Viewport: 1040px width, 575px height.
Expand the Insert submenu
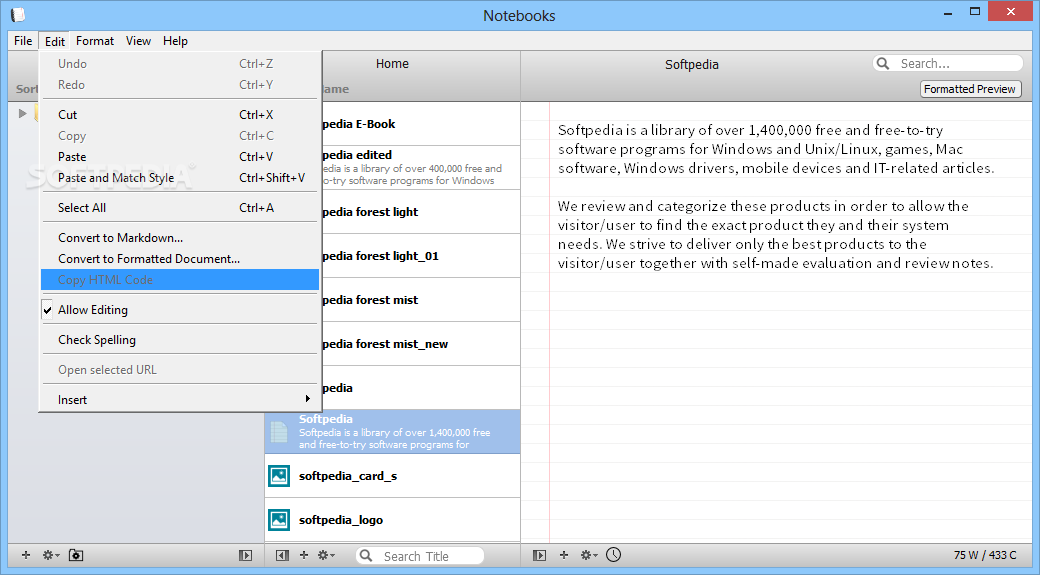point(180,400)
